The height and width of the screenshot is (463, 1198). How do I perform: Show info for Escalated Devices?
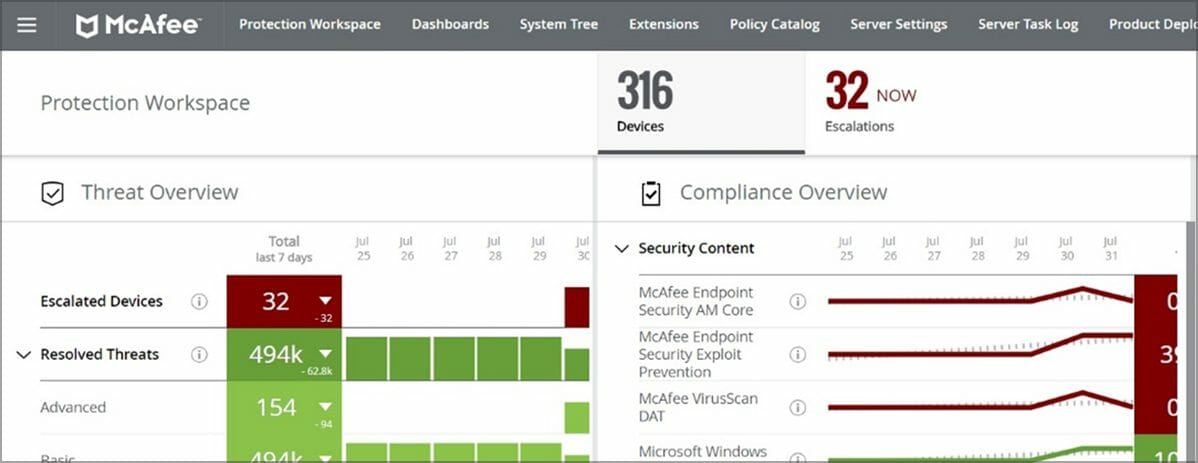click(199, 302)
